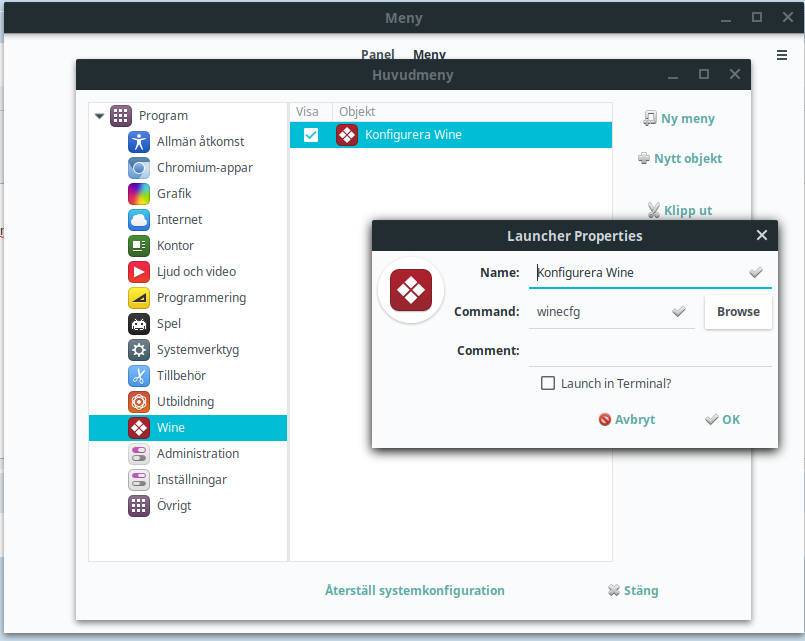Select the Allmän åtkomst accessibility category icon
The width and height of the screenshot is (805, 641).
[139, 142]
